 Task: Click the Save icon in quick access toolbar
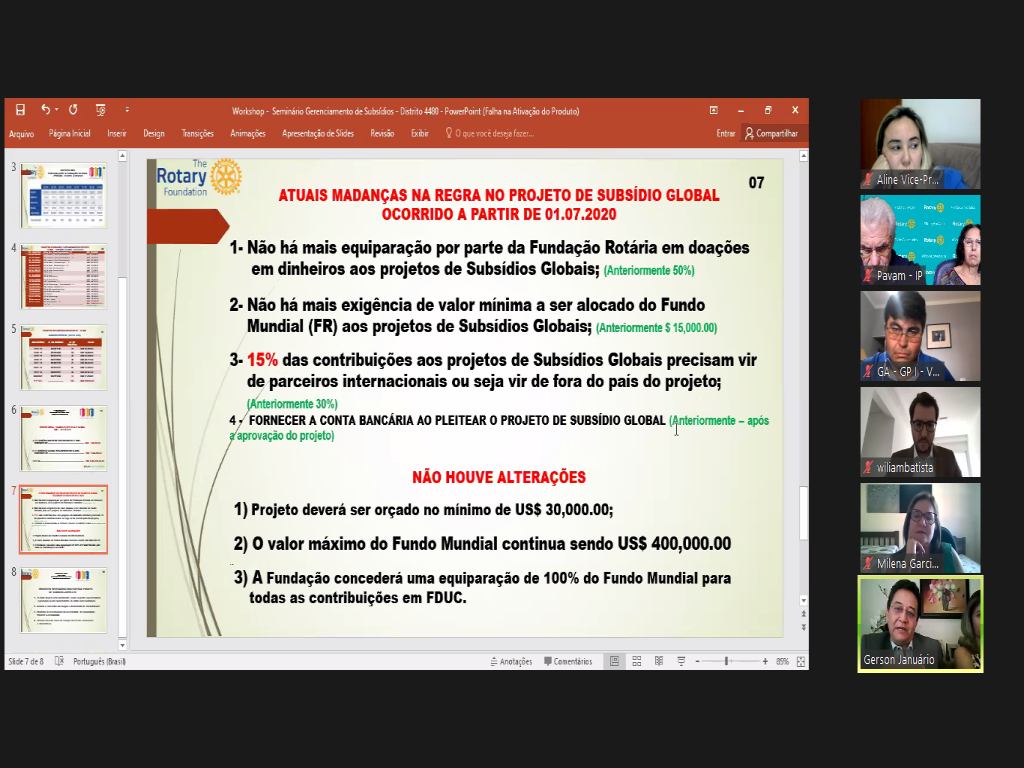pos(19,110)
